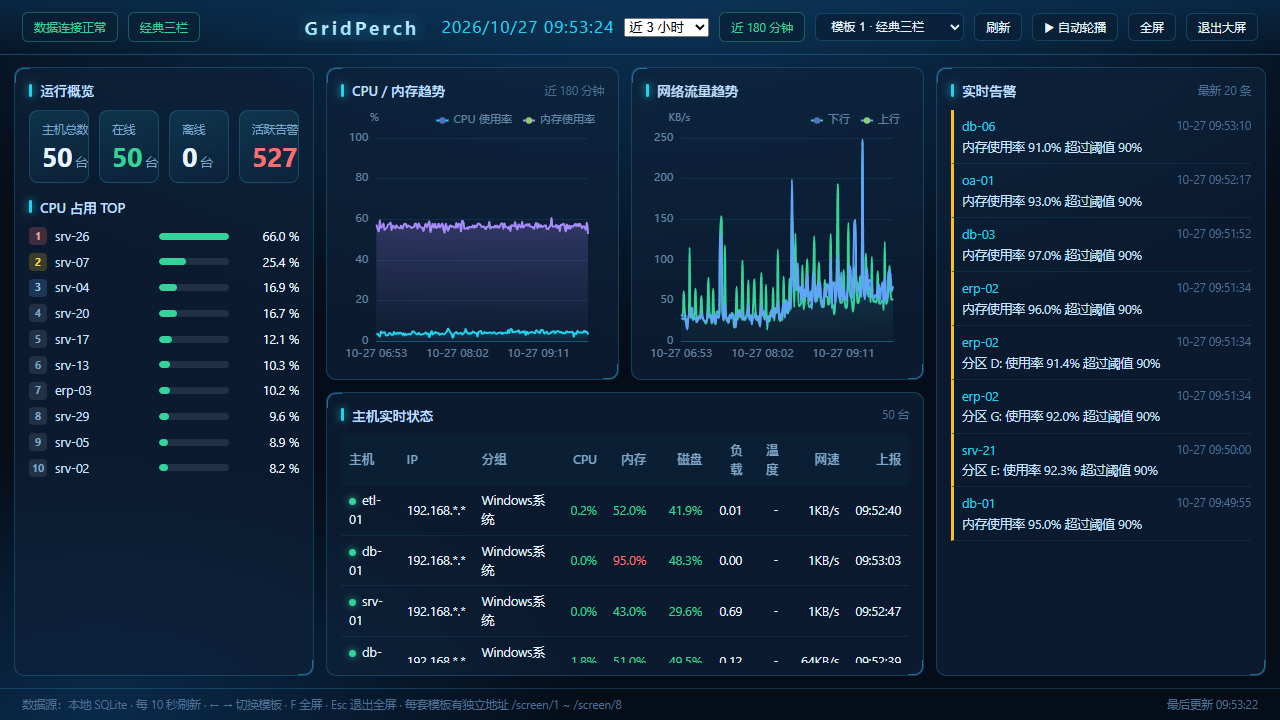Click the 刷新 button

998,27
